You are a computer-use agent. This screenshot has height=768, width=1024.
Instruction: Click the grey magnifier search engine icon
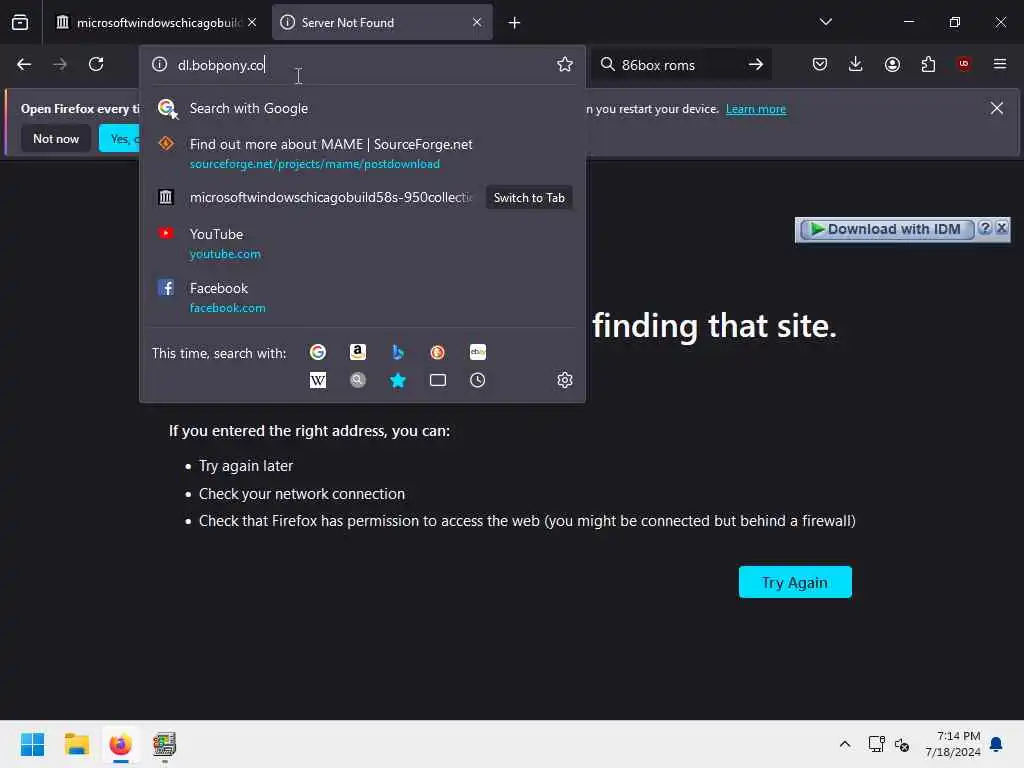coord(358,380)
